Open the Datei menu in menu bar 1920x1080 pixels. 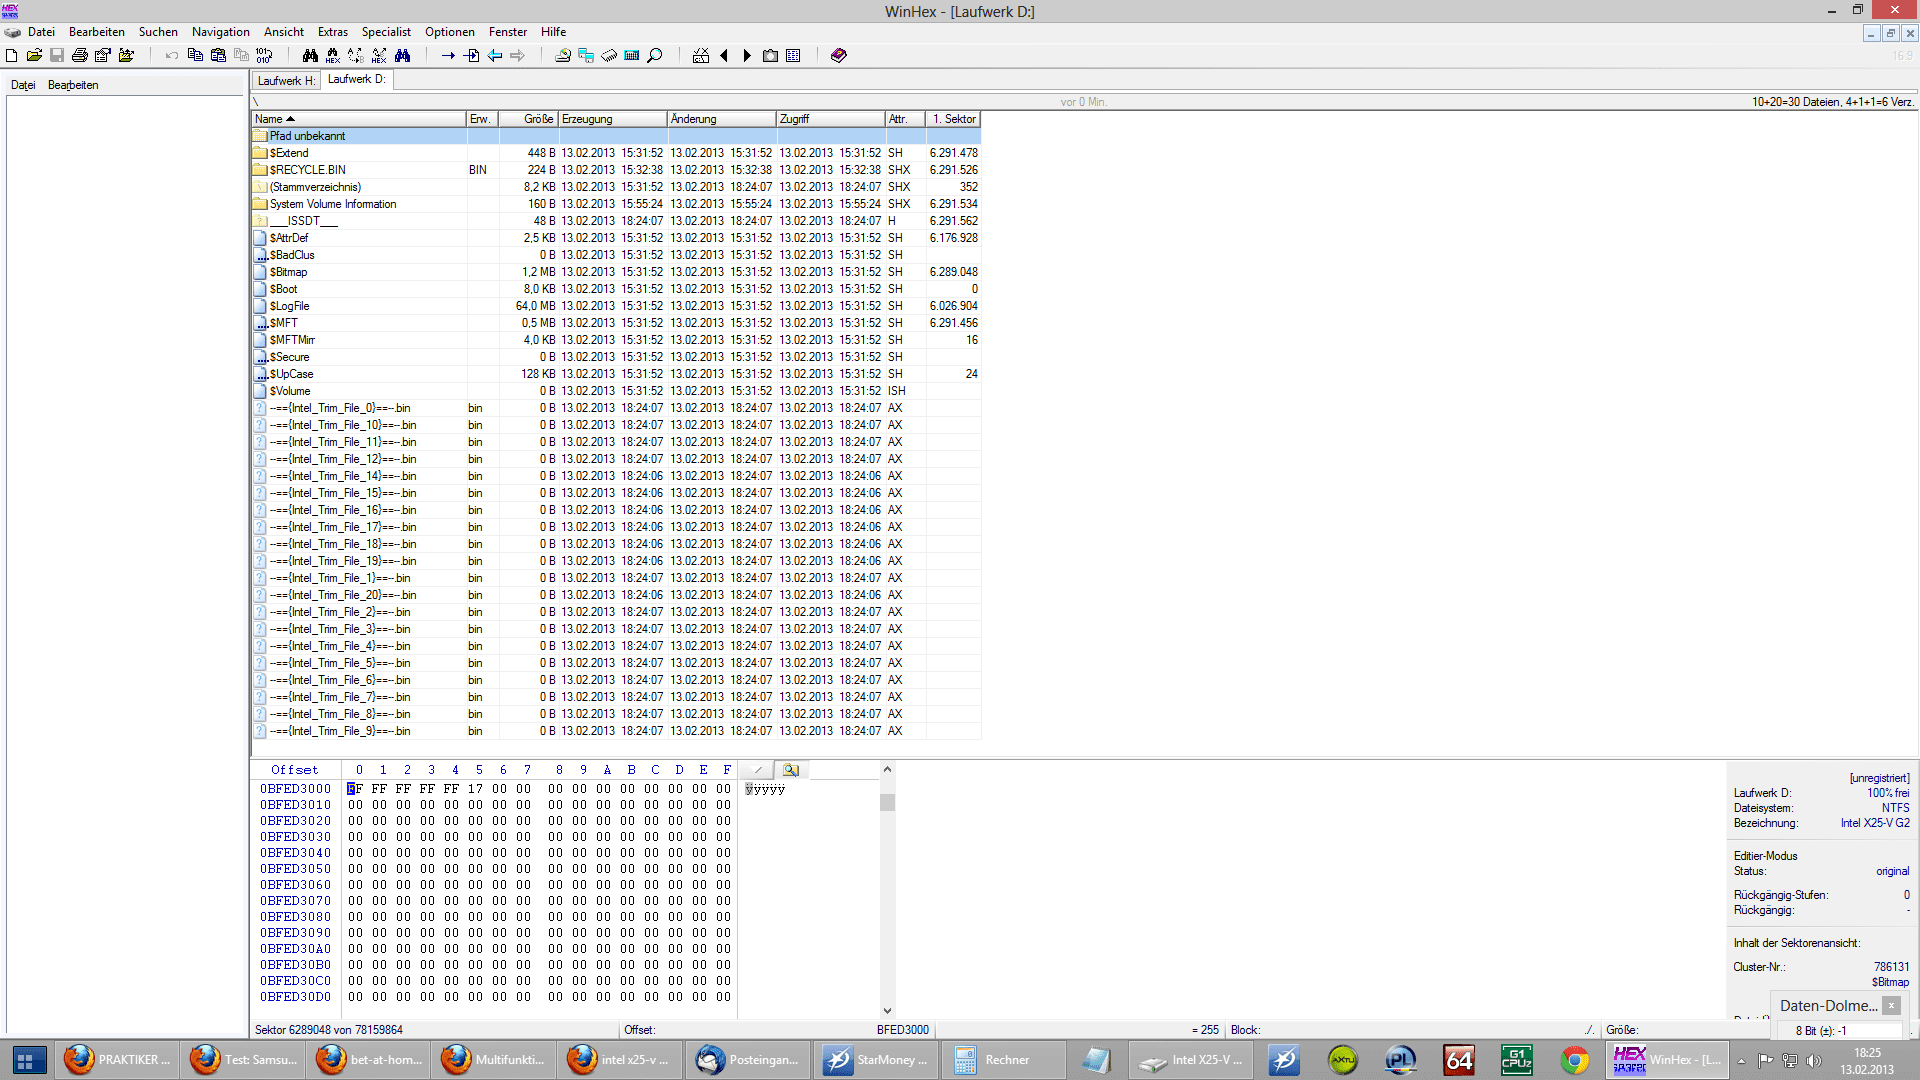pyautogui.click(x=41, y=32)
